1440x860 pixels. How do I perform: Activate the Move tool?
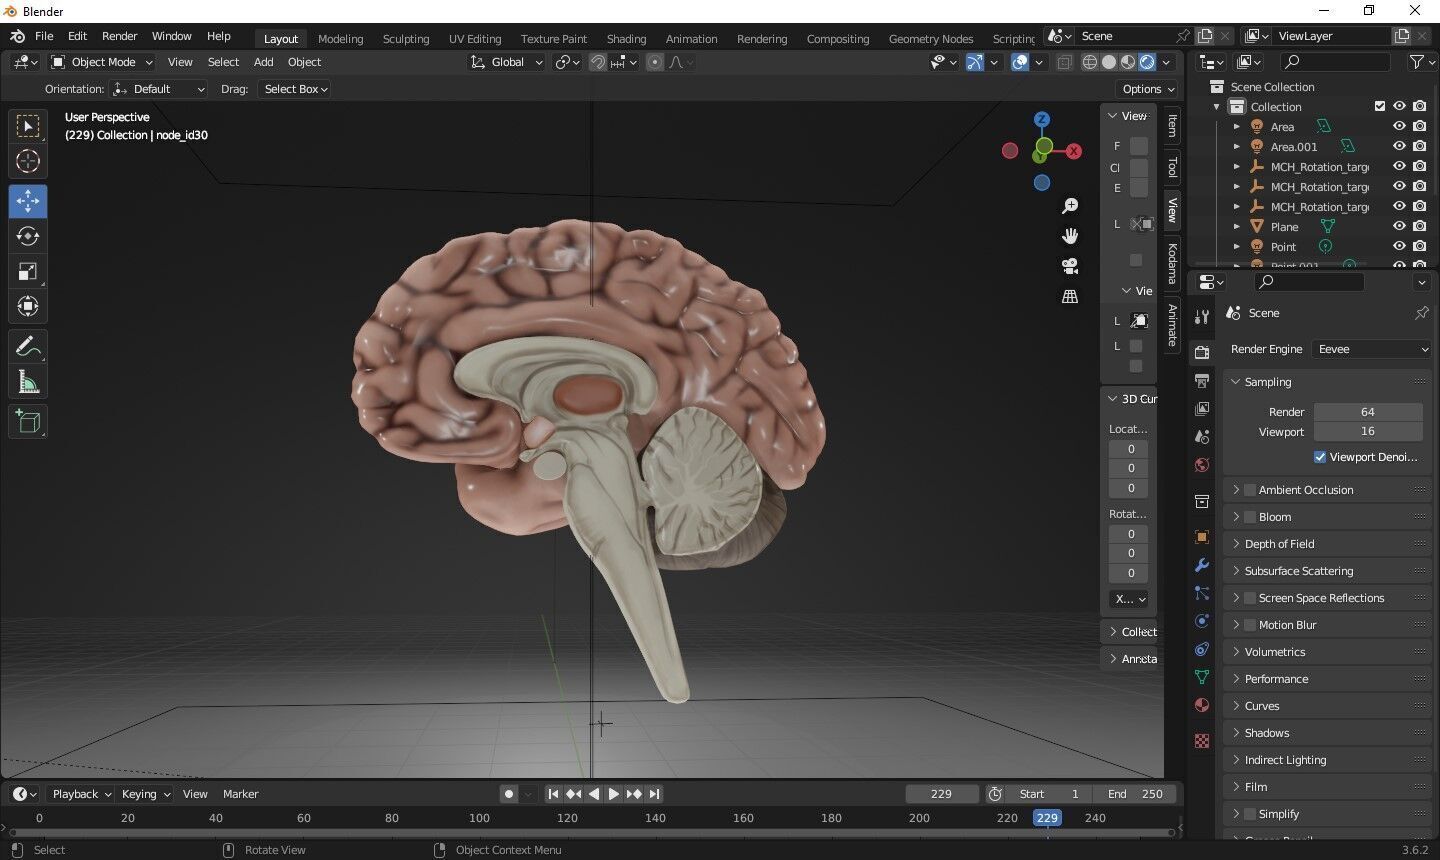pyautogui.click(x=28, y=201)
